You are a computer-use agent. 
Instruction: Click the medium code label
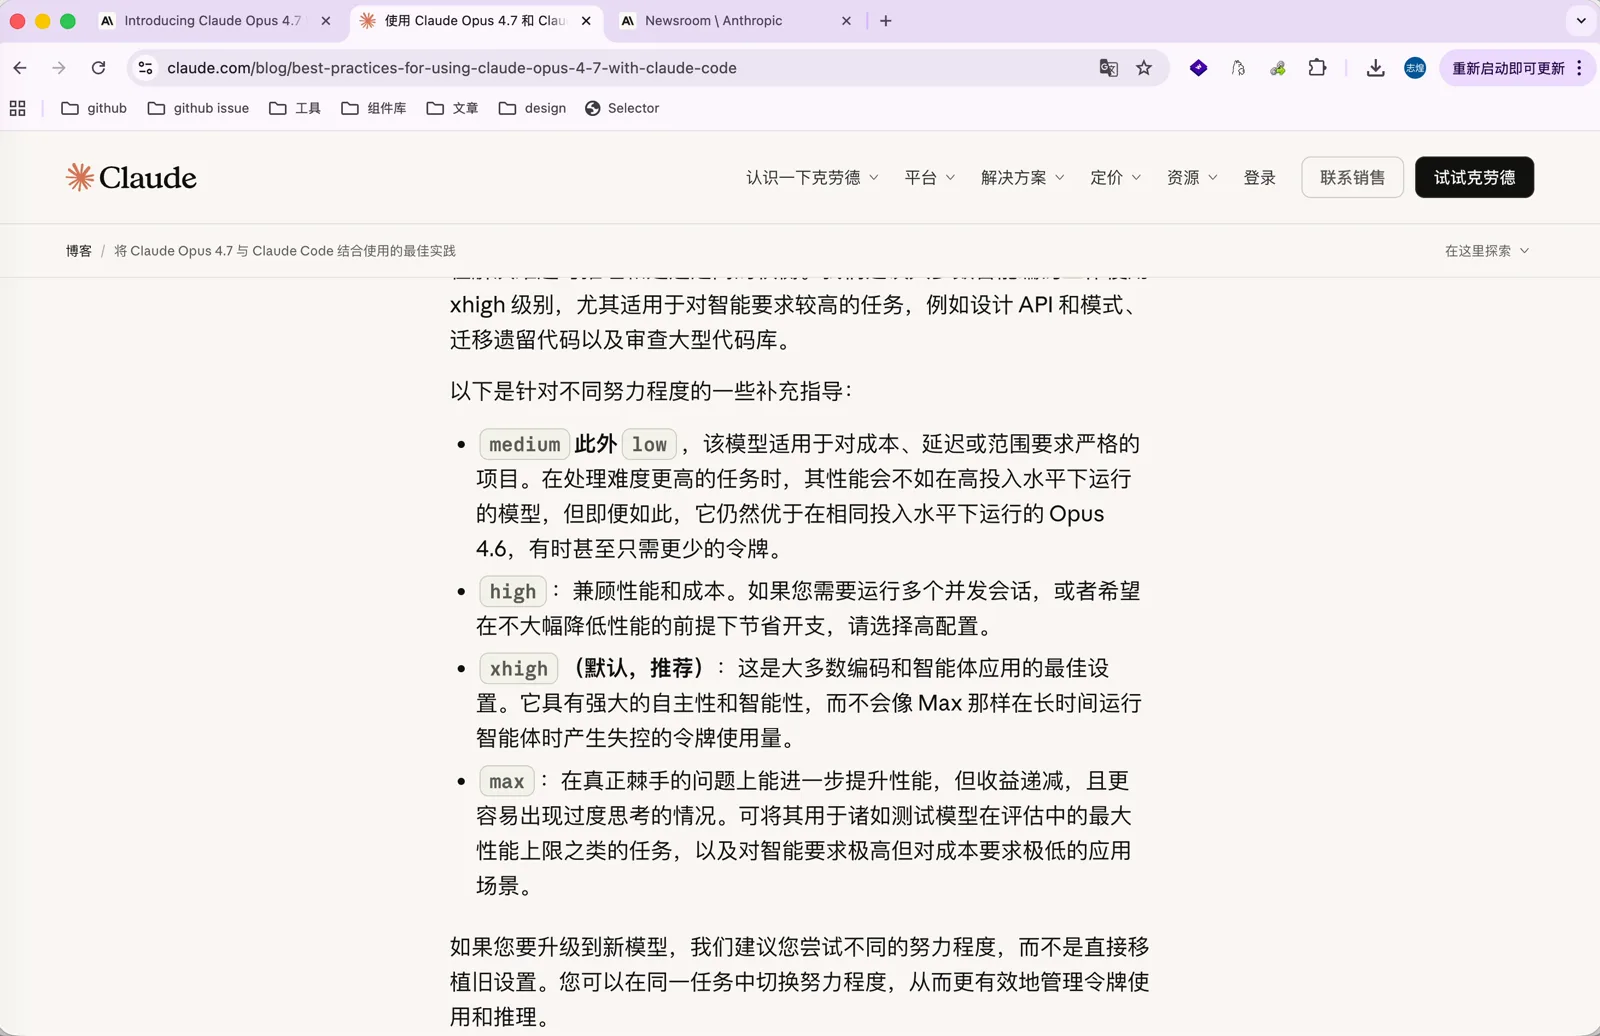[x=524, y=444]
